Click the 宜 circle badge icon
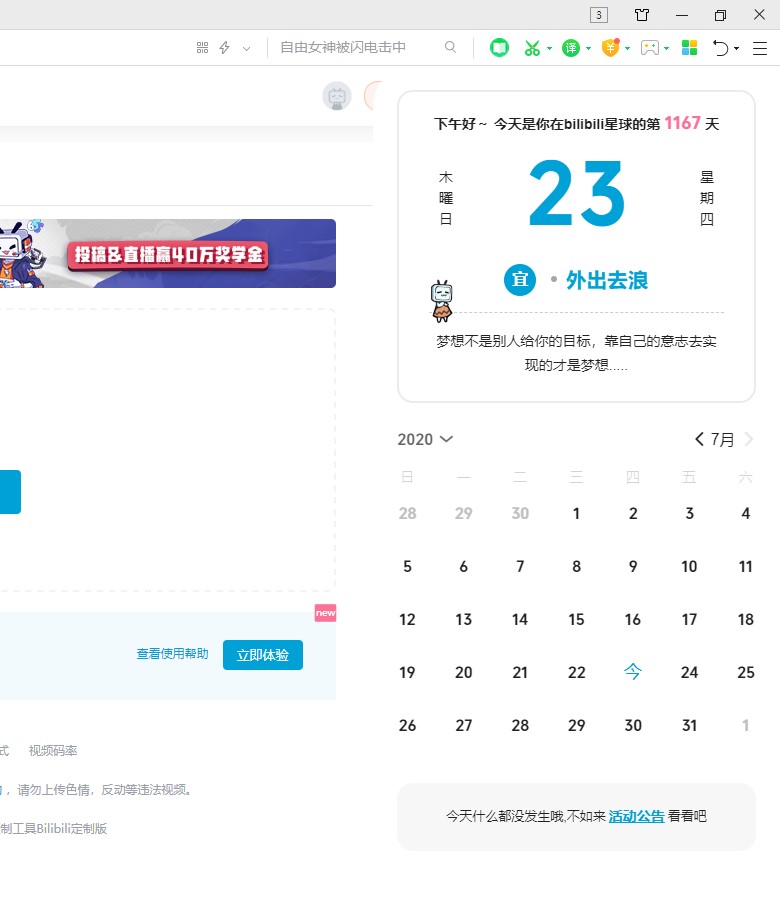 520,280
